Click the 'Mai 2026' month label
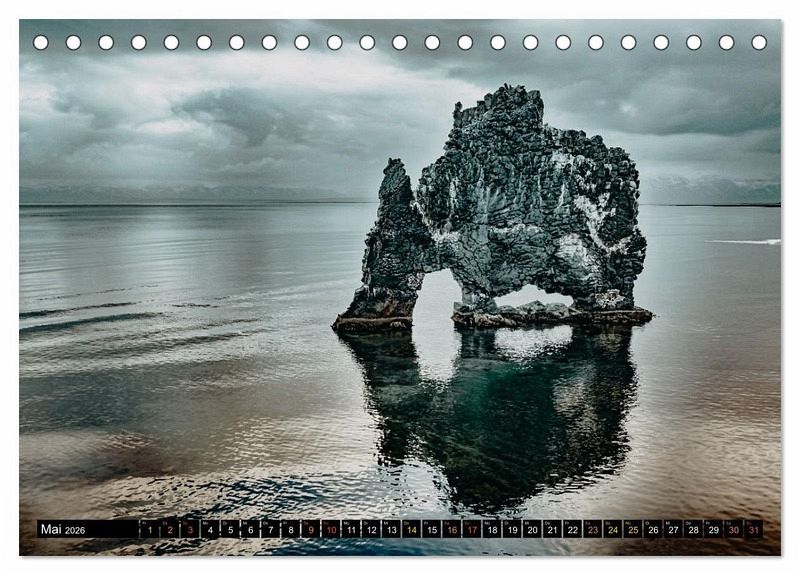The width and height of the screenshot is (800, 575). 63,530
